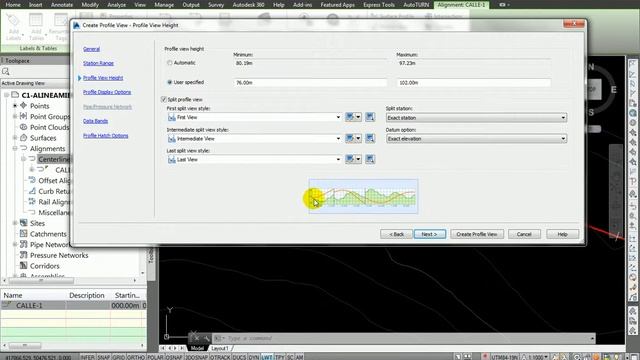Click the < Back button
The height and width of the screenshot is (360, 640).
pyautogui.click(x=396, y=234)
